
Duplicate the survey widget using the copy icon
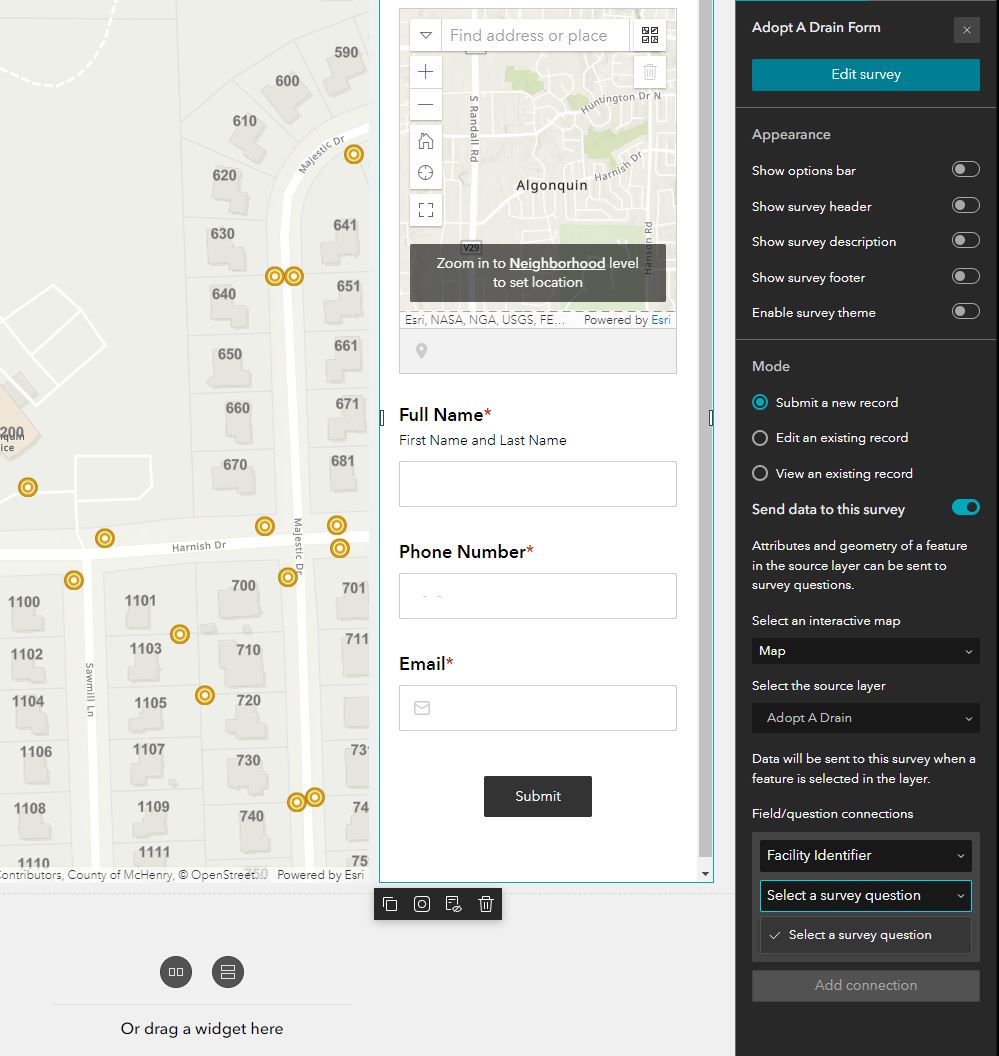click(x=390, y=903)
